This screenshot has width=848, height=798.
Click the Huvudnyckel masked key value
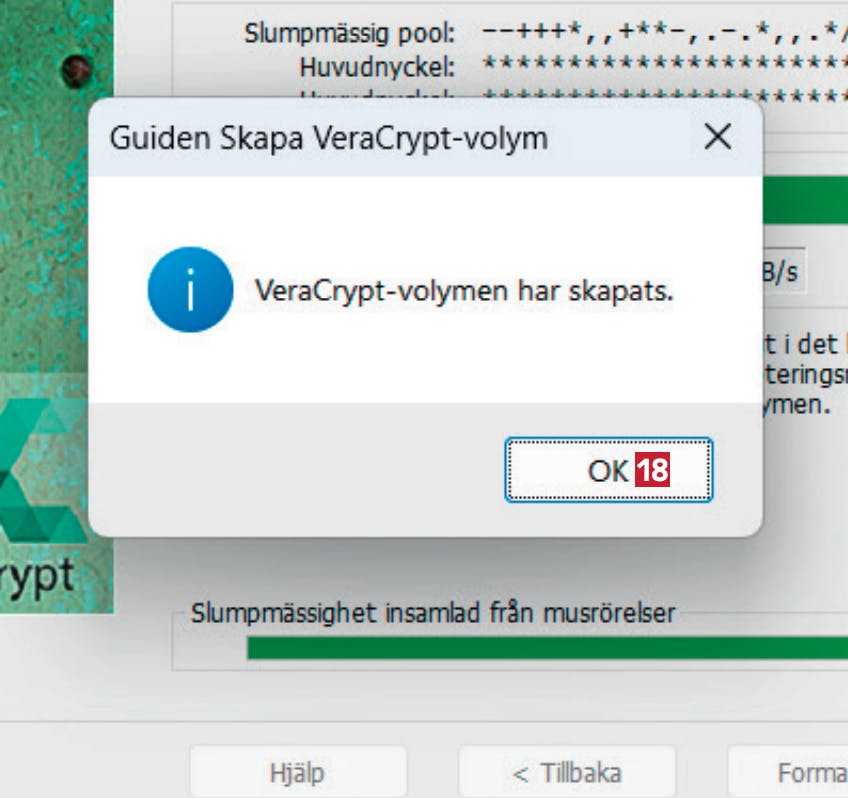(x=664, y=64)
